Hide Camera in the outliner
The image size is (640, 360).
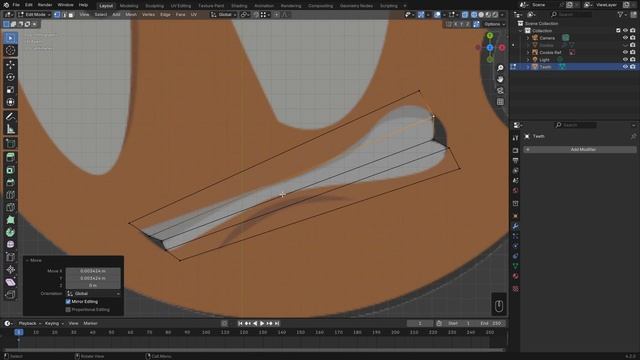625,38
